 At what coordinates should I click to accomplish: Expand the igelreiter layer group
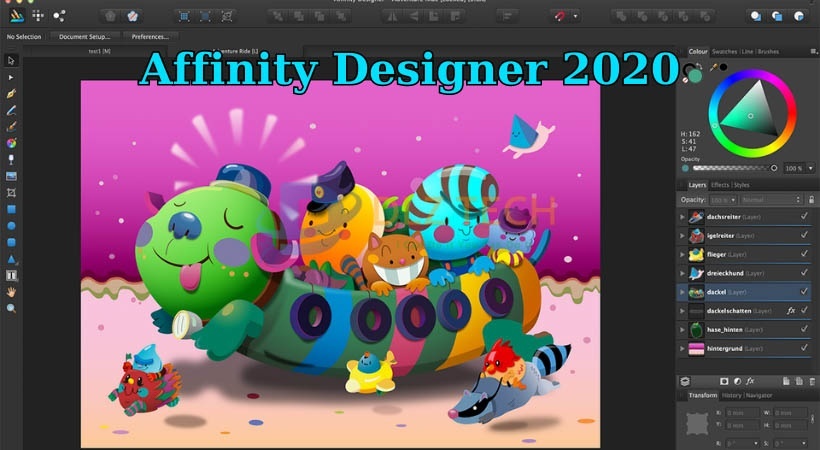684,236
